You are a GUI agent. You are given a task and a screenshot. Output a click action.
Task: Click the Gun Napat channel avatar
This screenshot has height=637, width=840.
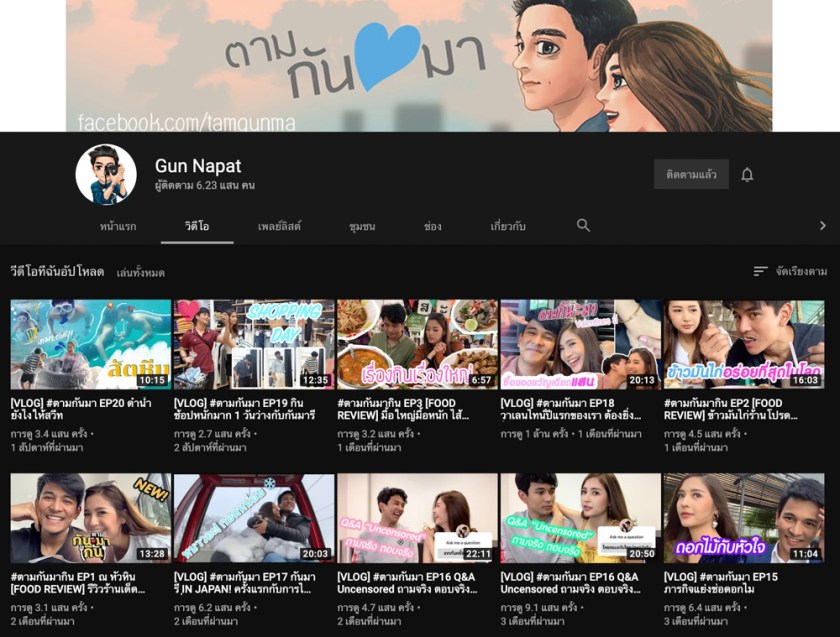[106, 175]
